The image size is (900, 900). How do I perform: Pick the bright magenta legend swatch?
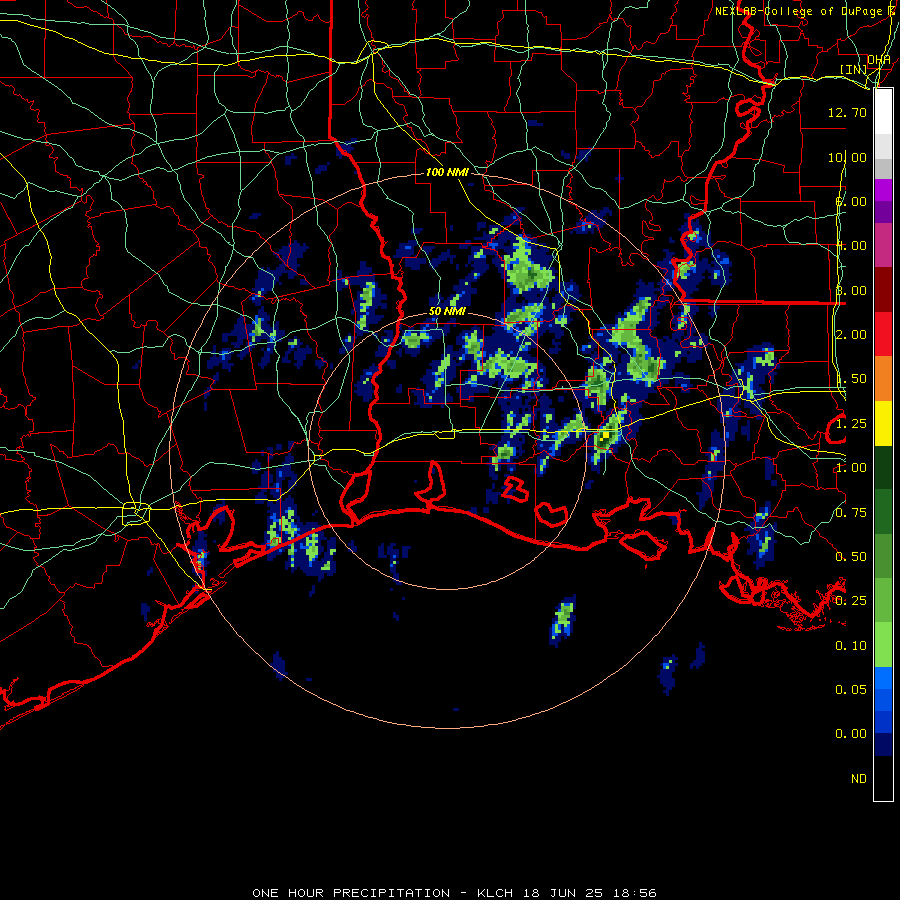tap(883, 190)
